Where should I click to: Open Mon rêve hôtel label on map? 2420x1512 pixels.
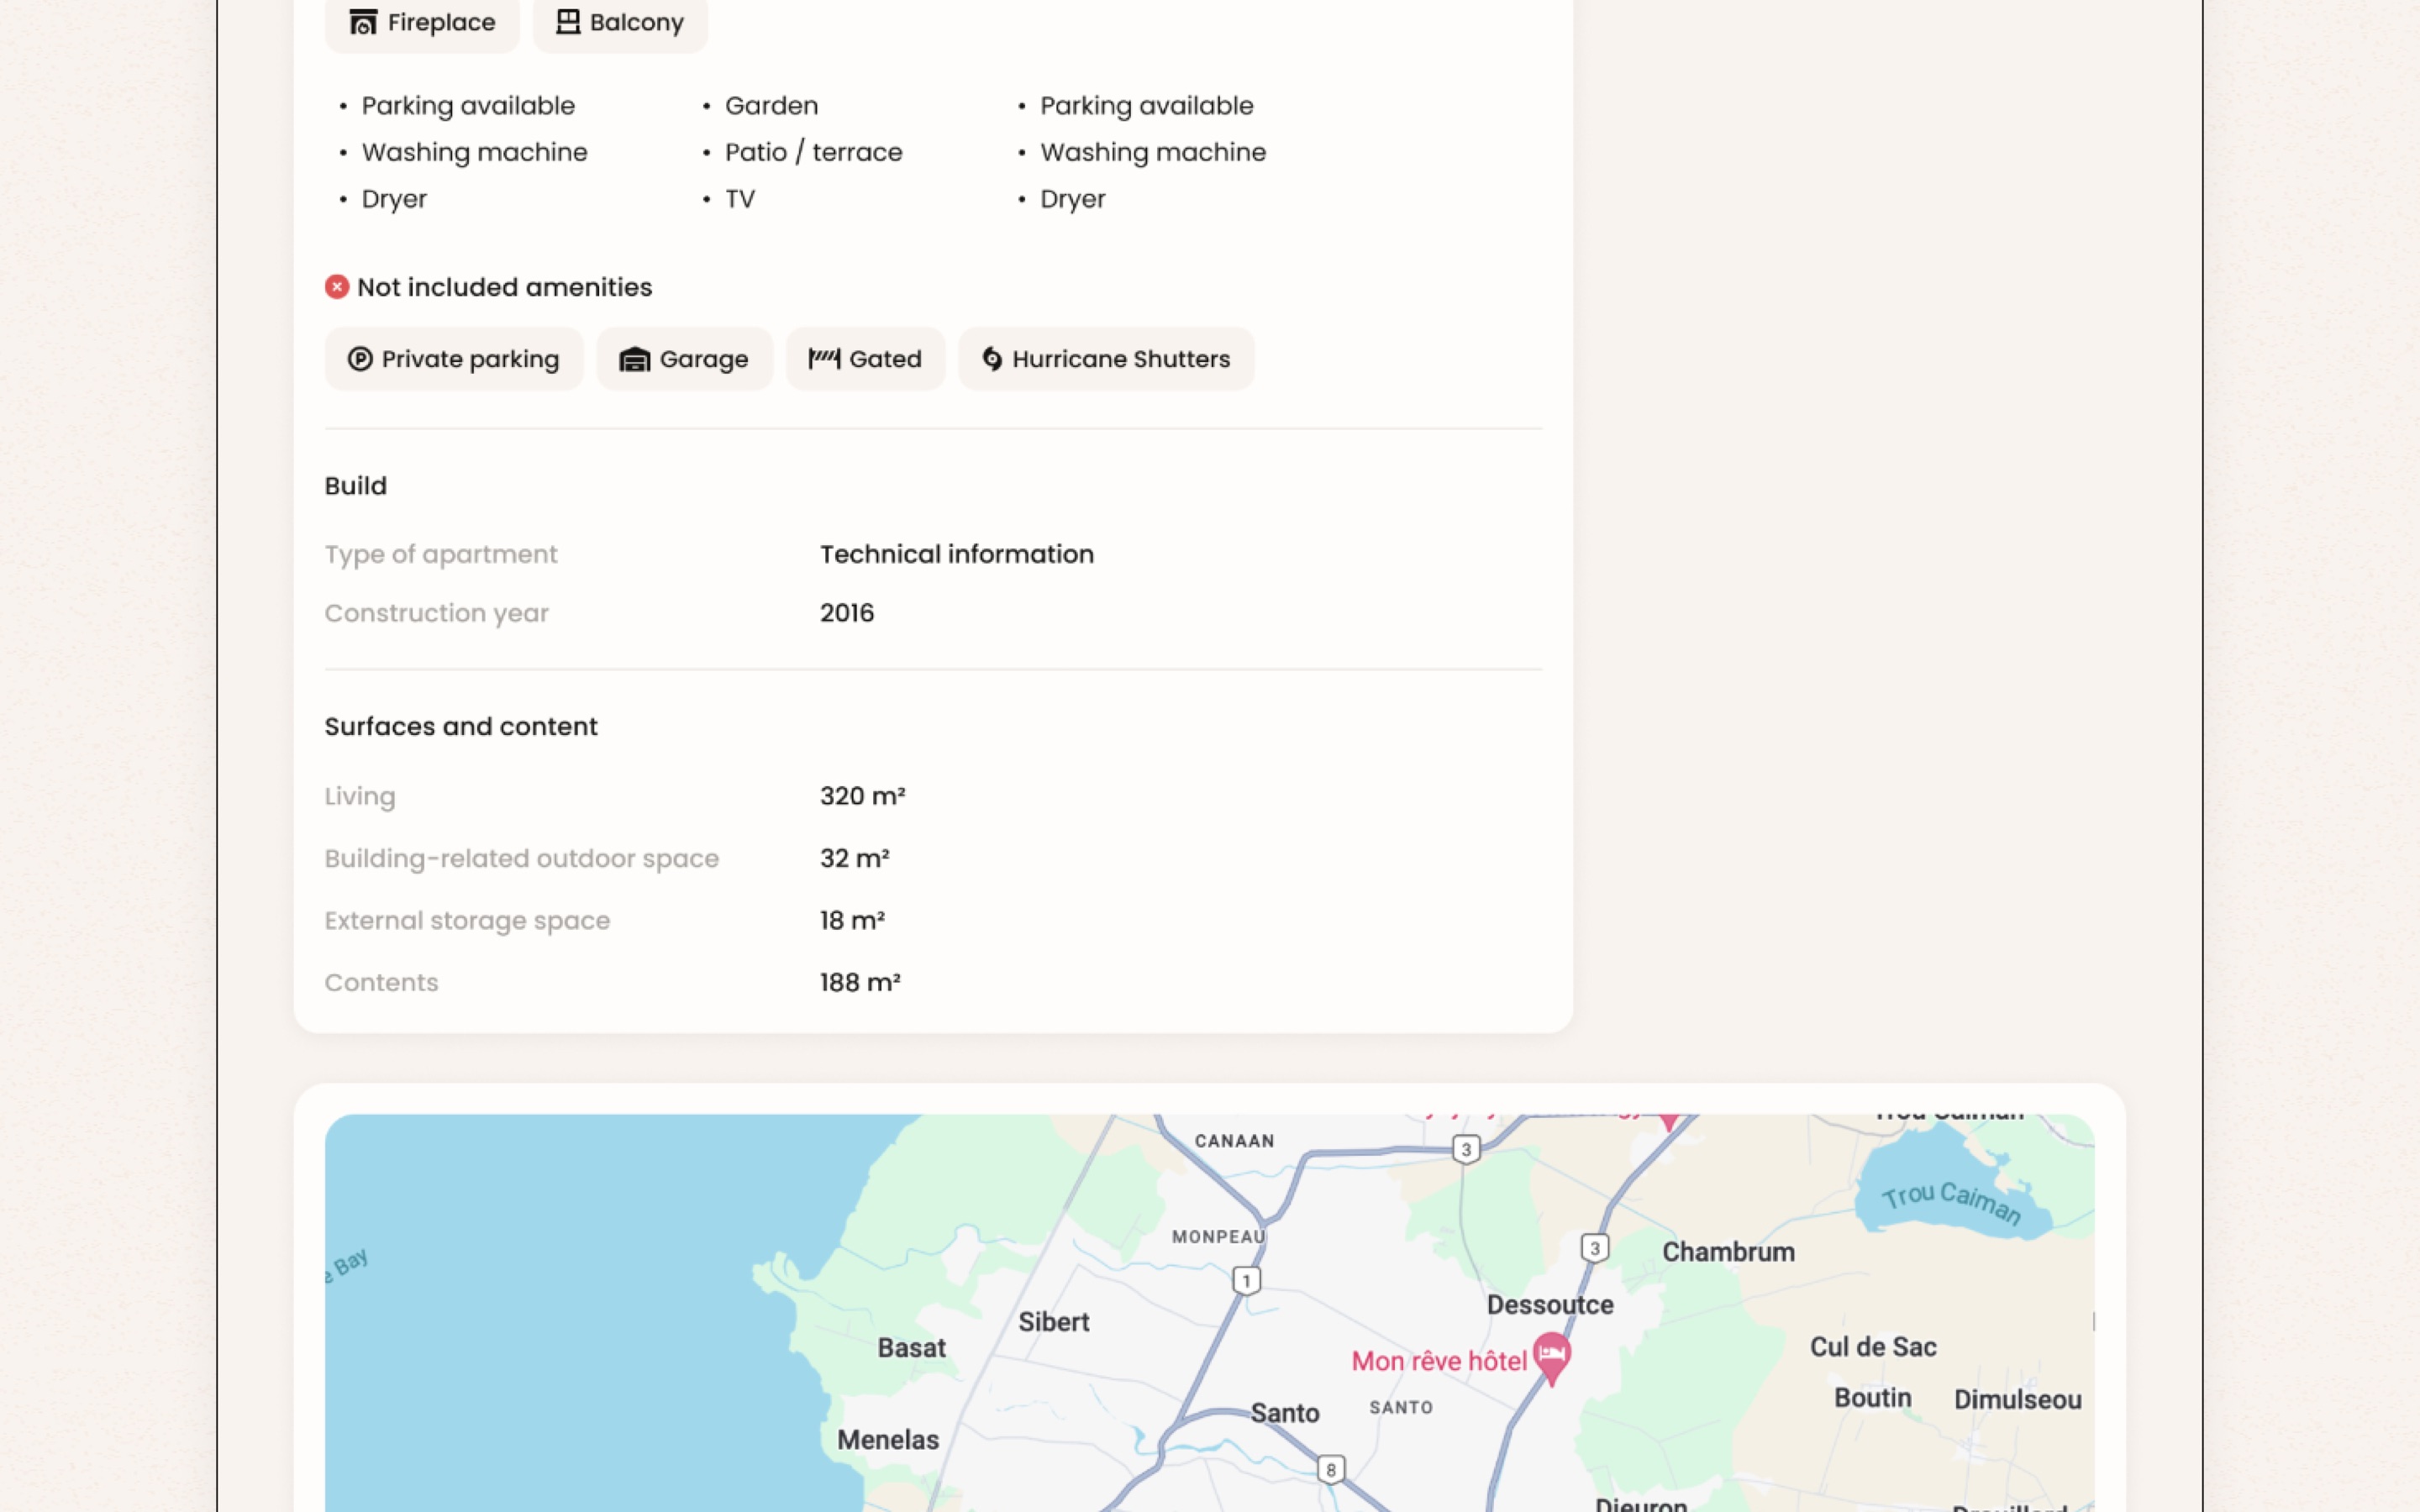click(x=1439, y=1361)
